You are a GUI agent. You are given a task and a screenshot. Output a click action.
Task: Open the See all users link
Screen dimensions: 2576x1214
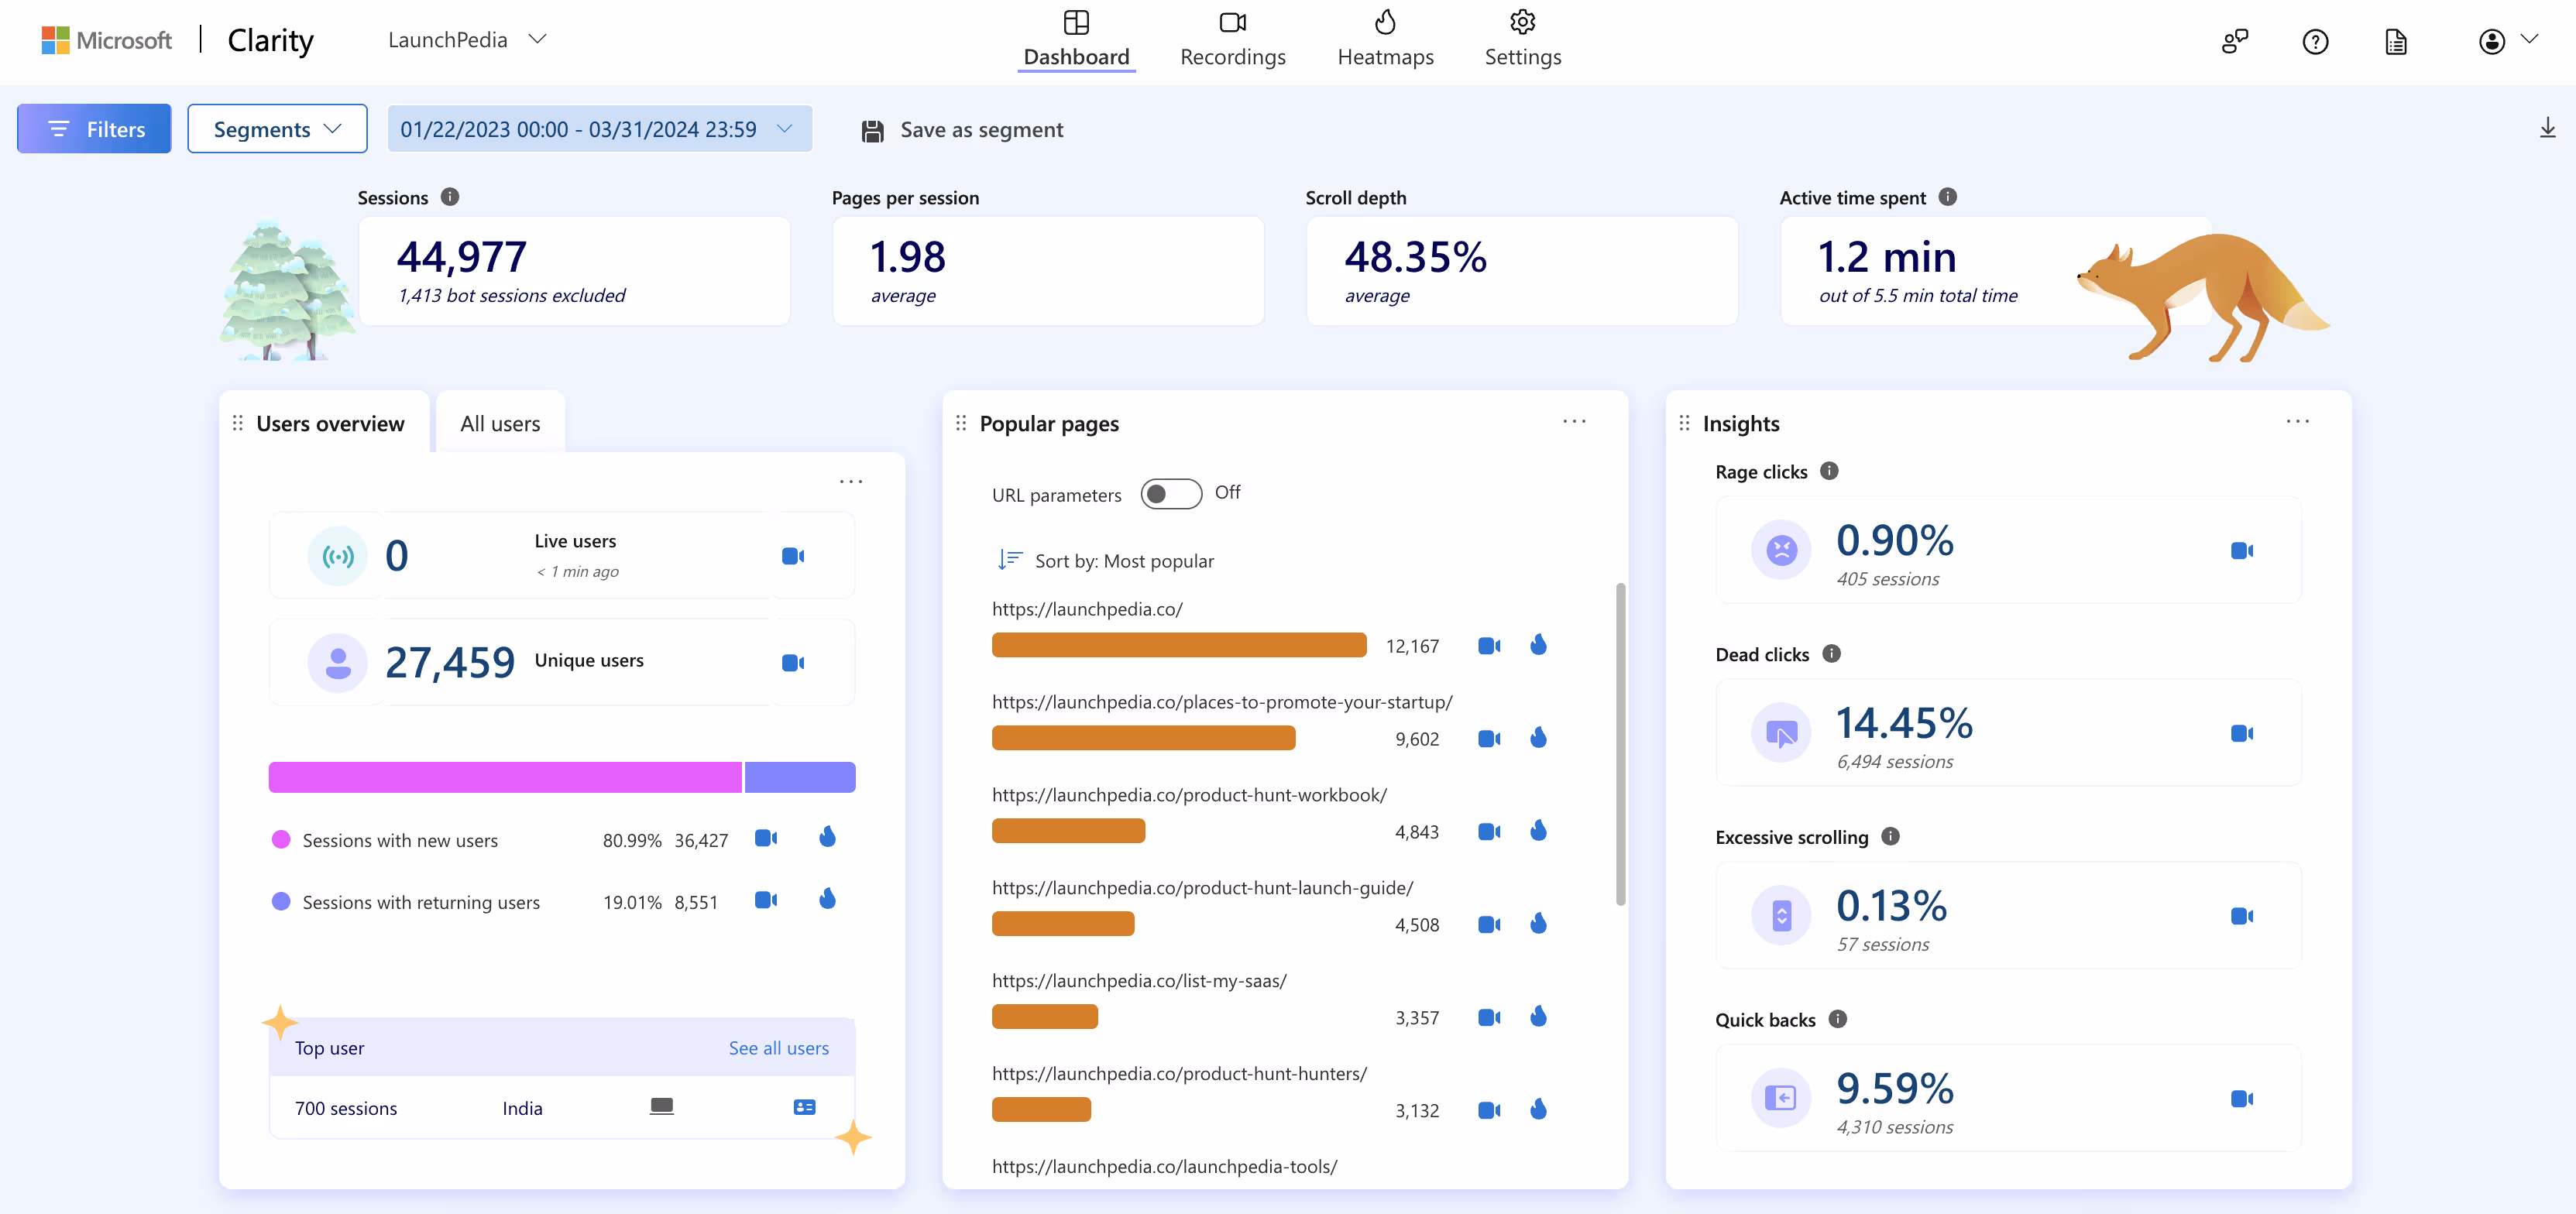point(778,1048)
